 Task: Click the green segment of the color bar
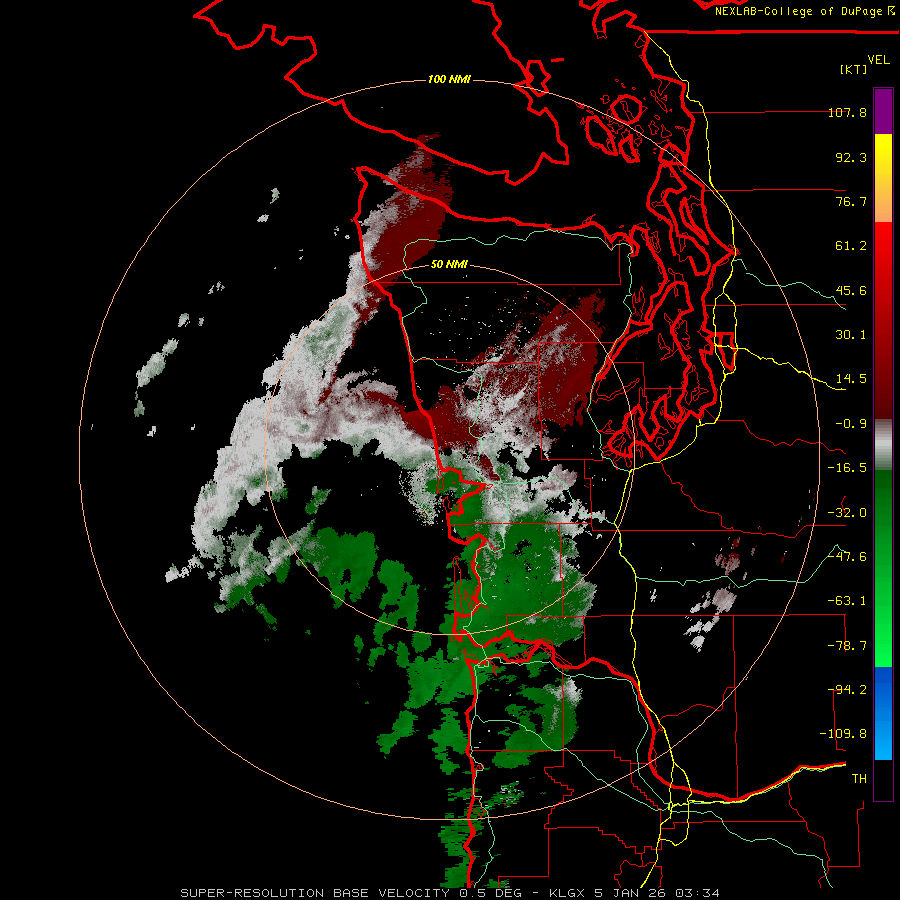(x=883, y=568)
